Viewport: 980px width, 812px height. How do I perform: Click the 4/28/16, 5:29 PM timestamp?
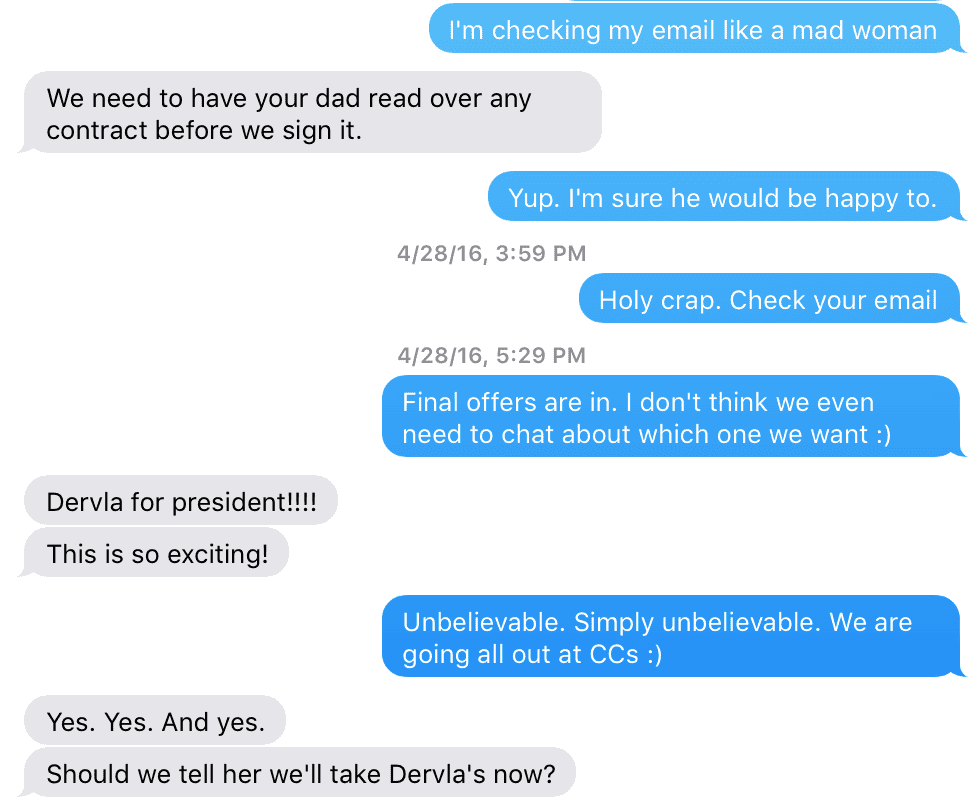pyautogui.click(x=491, y=355)
